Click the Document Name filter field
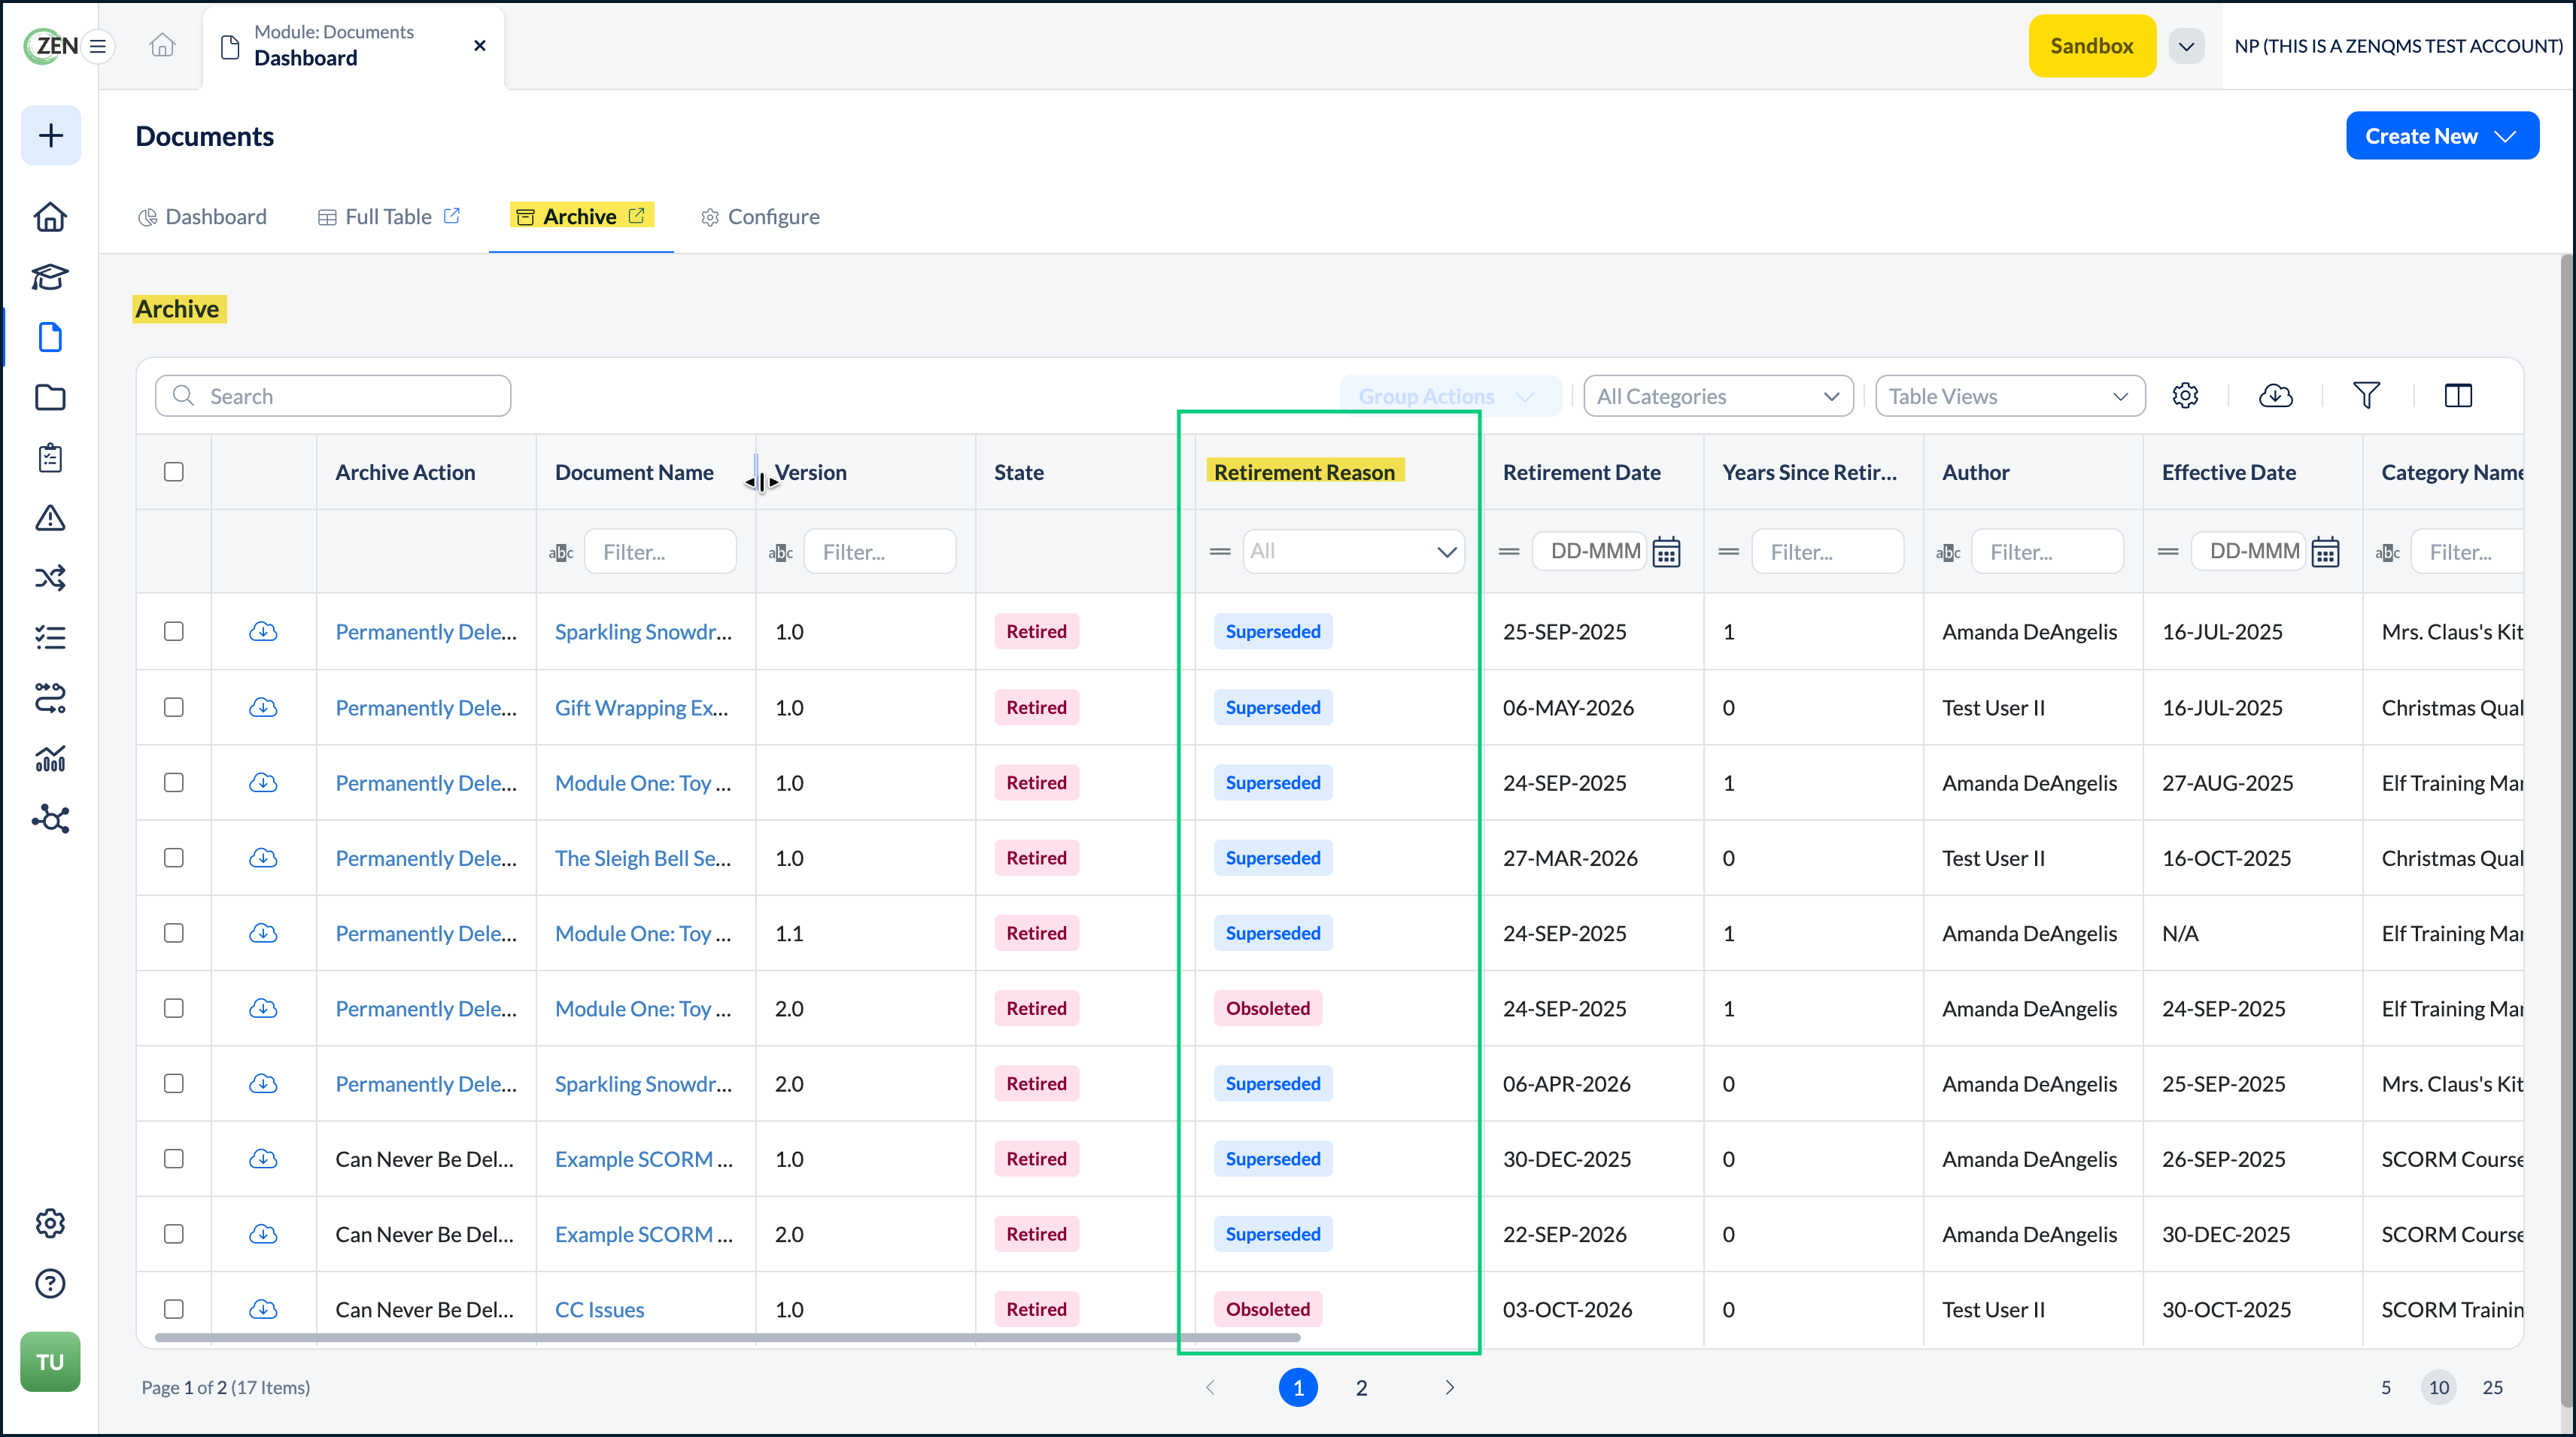 click(660, 552)
